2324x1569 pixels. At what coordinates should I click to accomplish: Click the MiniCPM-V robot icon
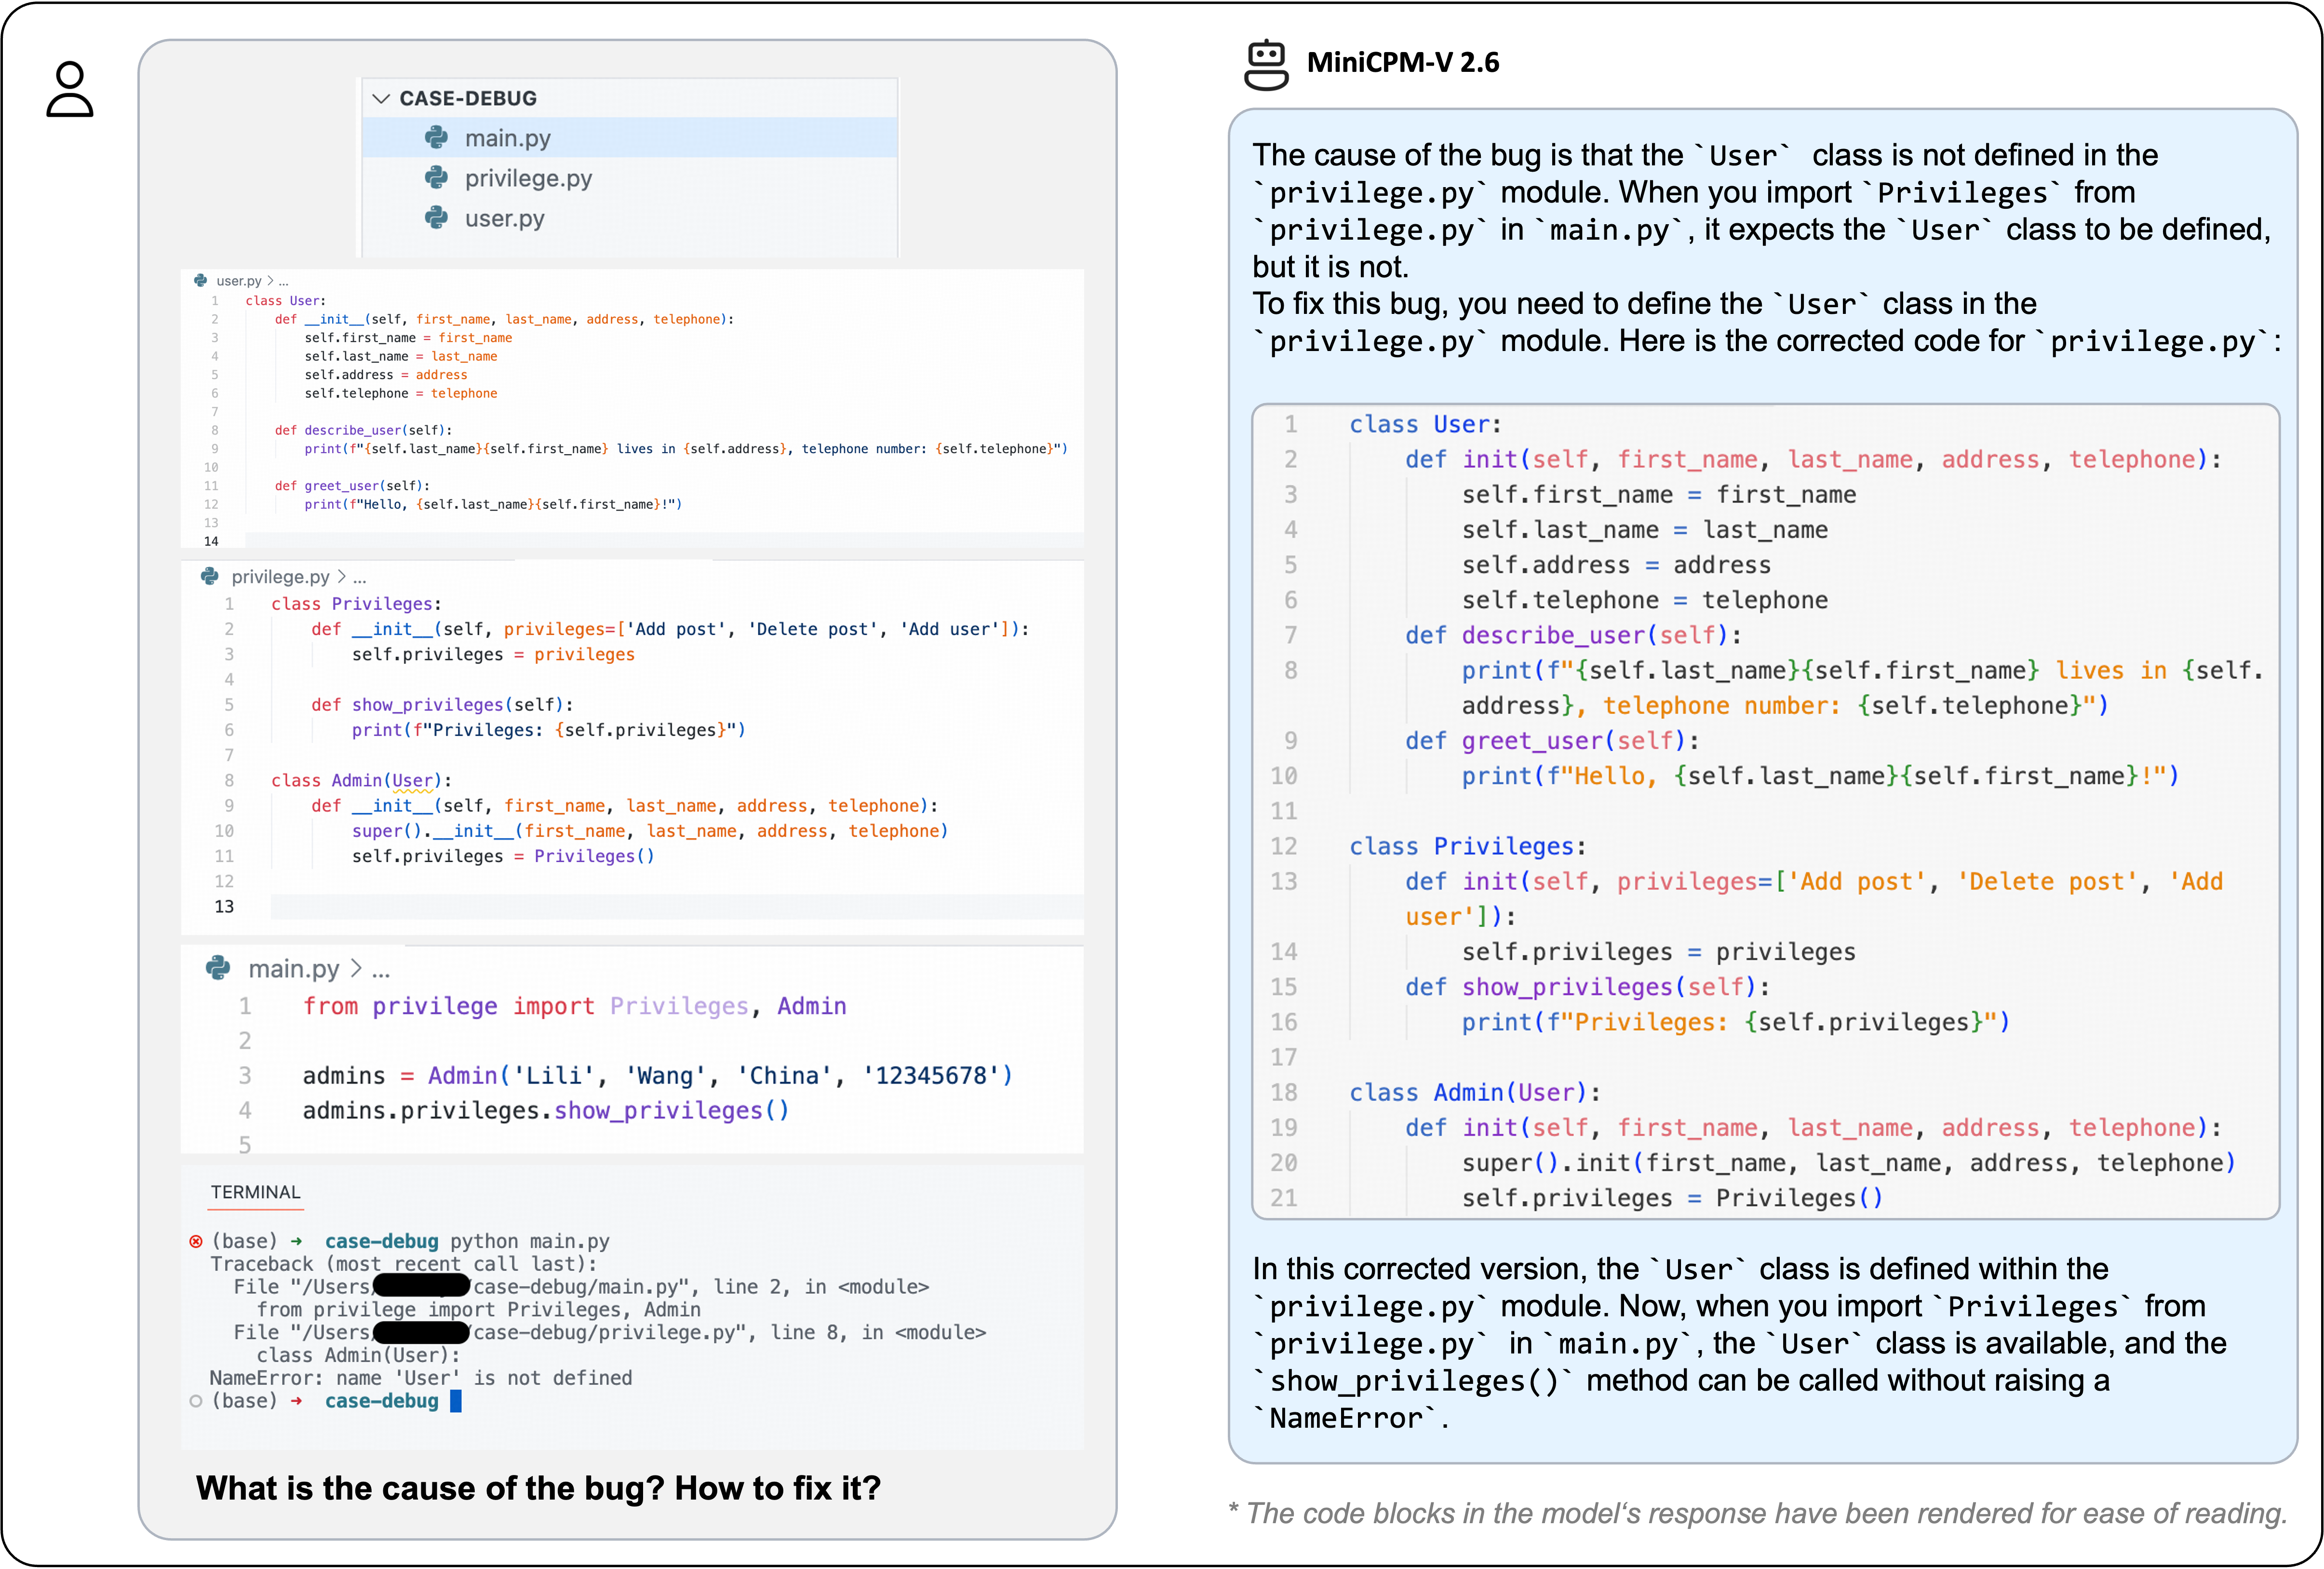pos(1266,65)
